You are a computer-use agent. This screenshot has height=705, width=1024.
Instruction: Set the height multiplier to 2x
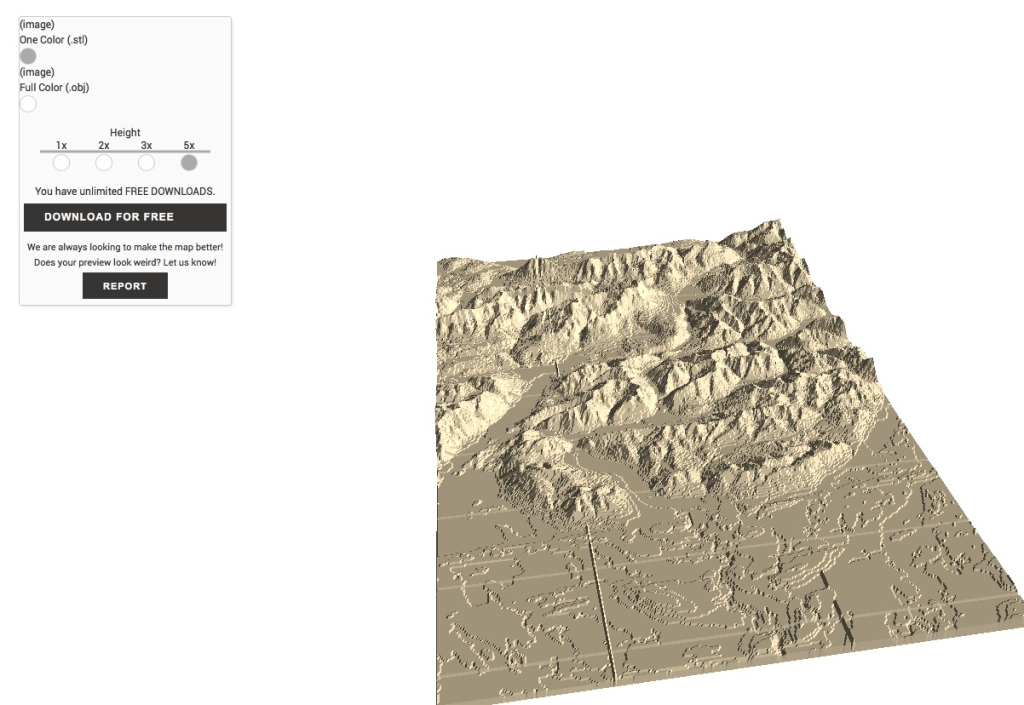(104, 162)
